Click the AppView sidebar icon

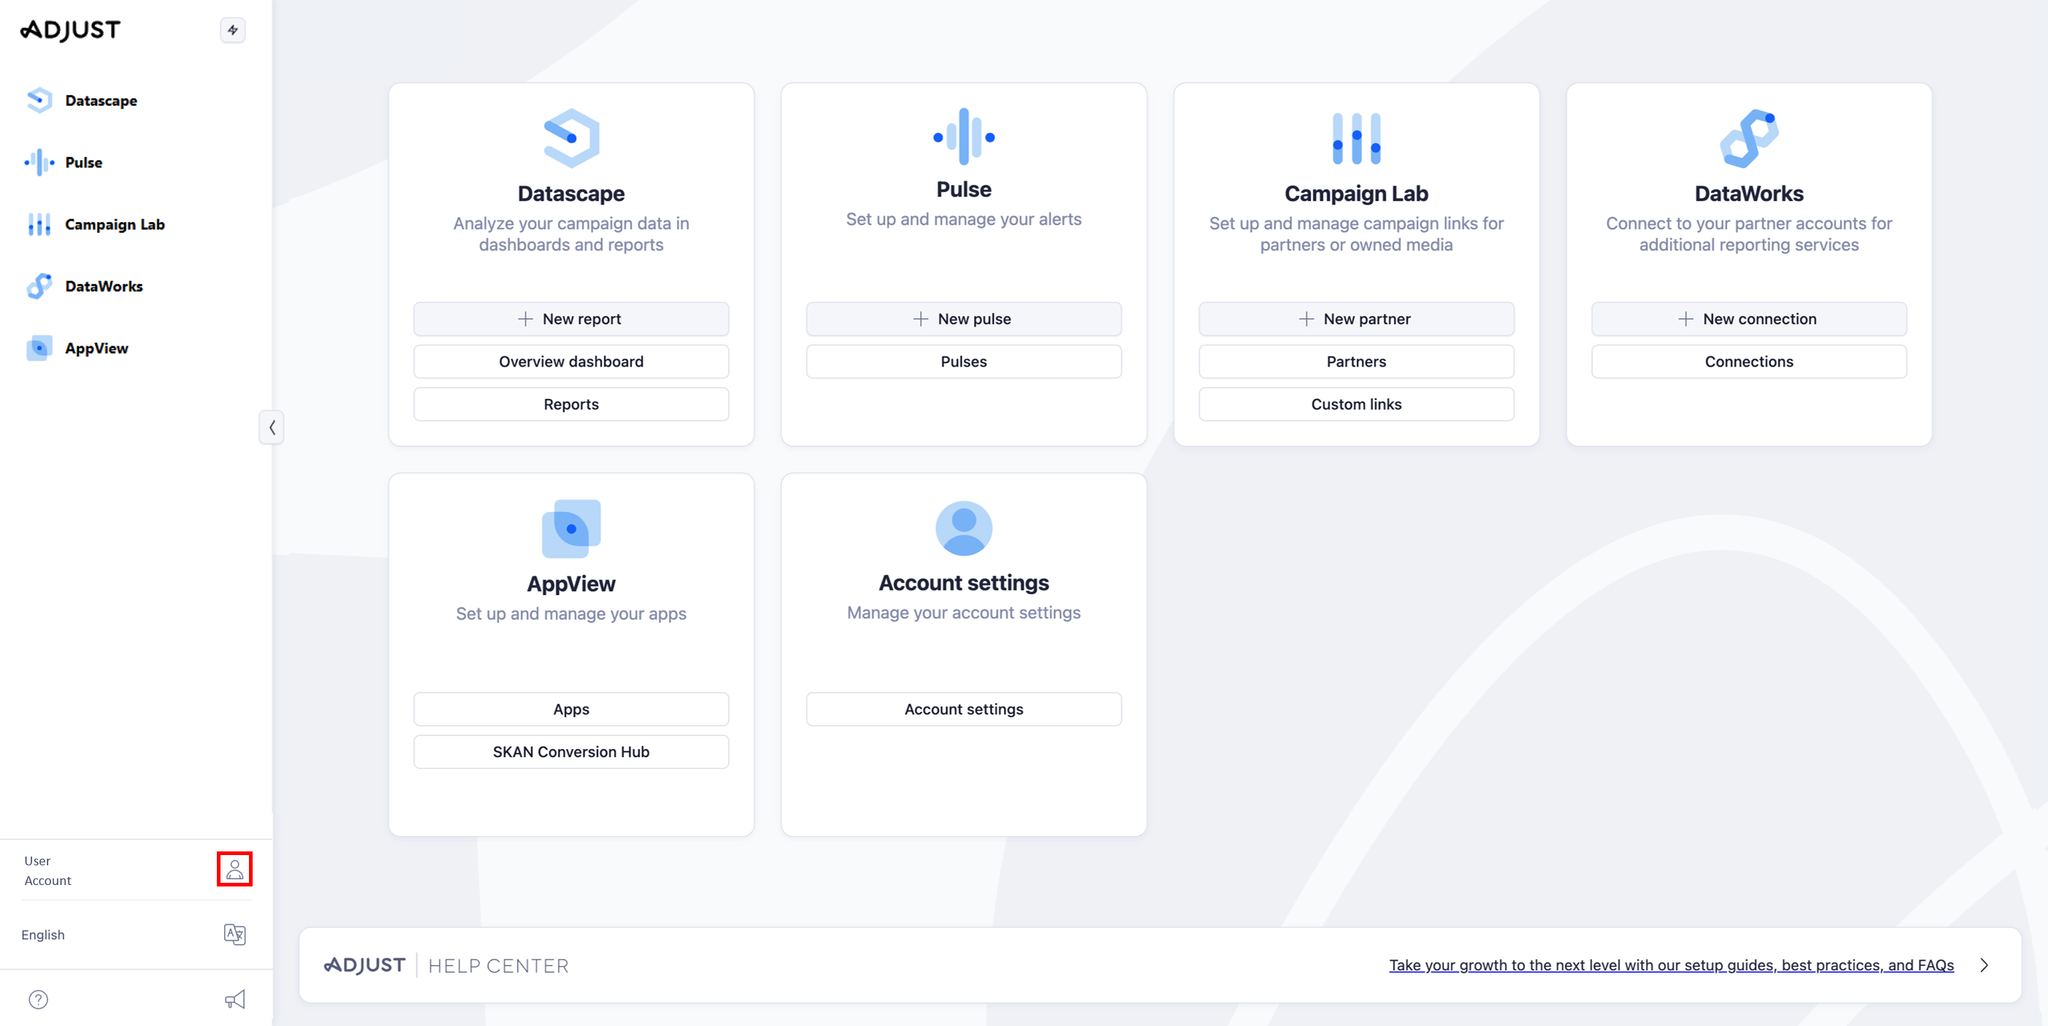pos(39,348)
